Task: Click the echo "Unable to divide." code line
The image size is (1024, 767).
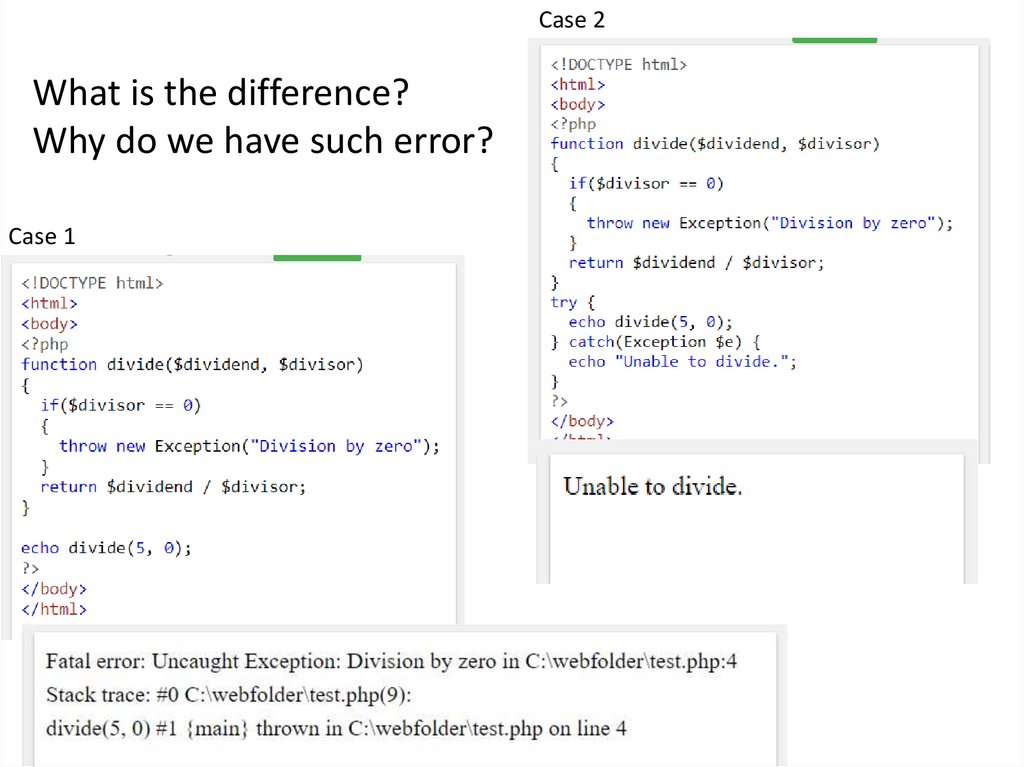Action: [x=683, y=362]
